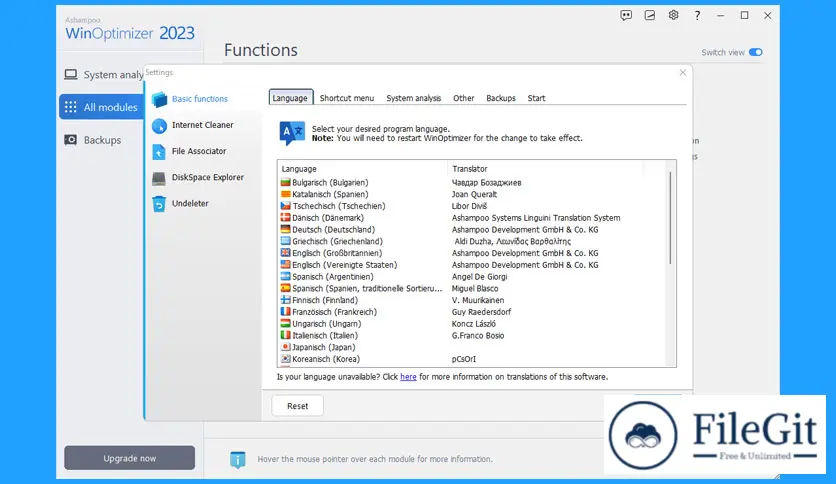Click the edit note icon in title bar

pyautogui.click(x=649, y=15)
